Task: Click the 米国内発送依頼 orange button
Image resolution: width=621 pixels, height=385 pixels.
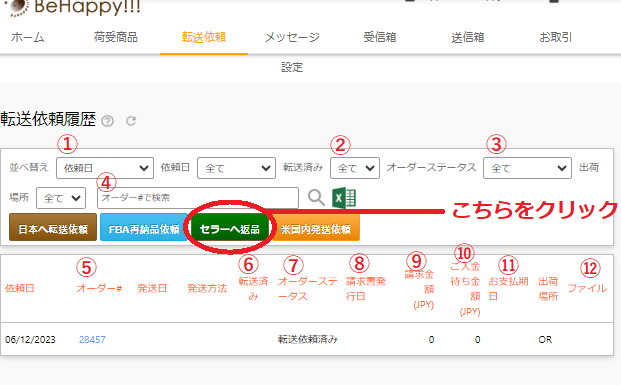Action: [316, 228]
